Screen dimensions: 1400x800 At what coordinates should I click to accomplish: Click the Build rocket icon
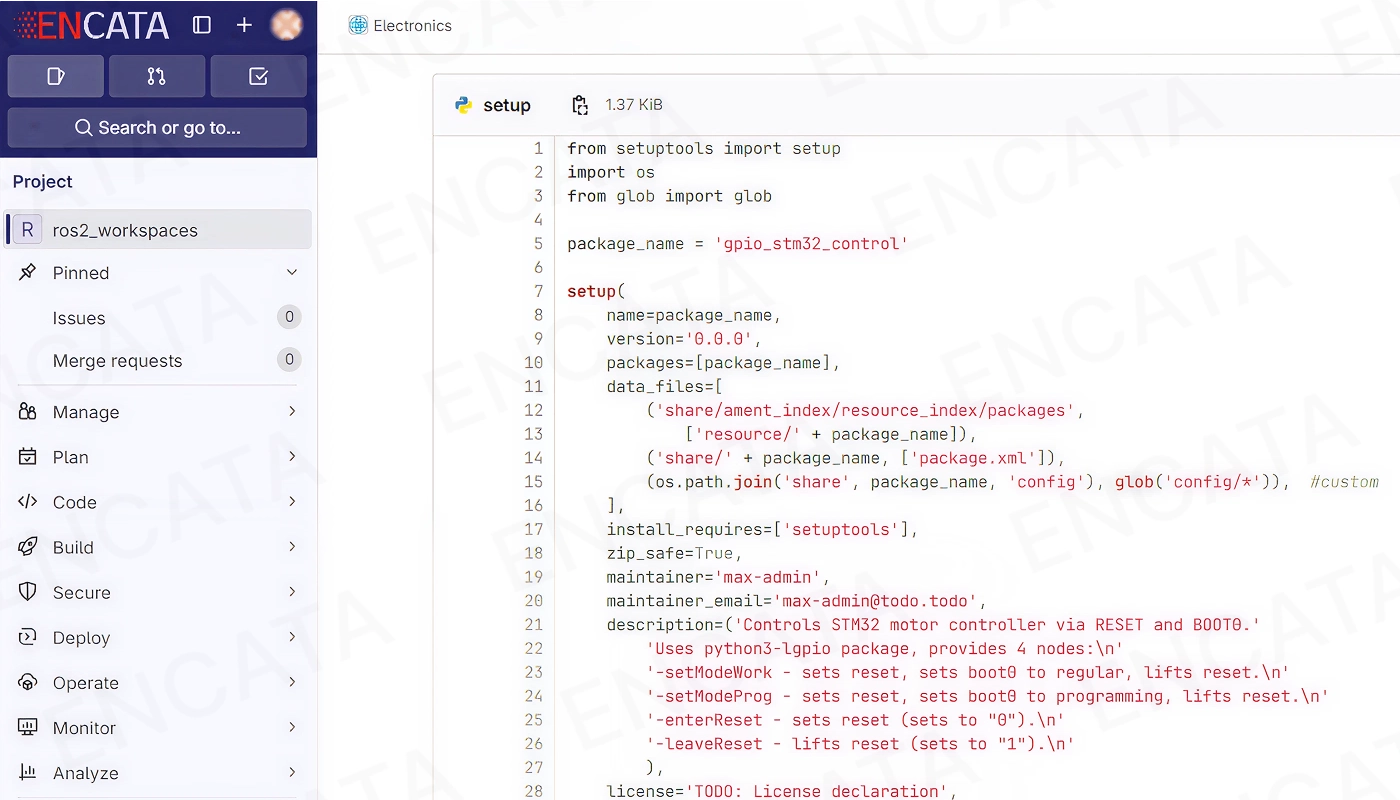click(x=28, y=547)
